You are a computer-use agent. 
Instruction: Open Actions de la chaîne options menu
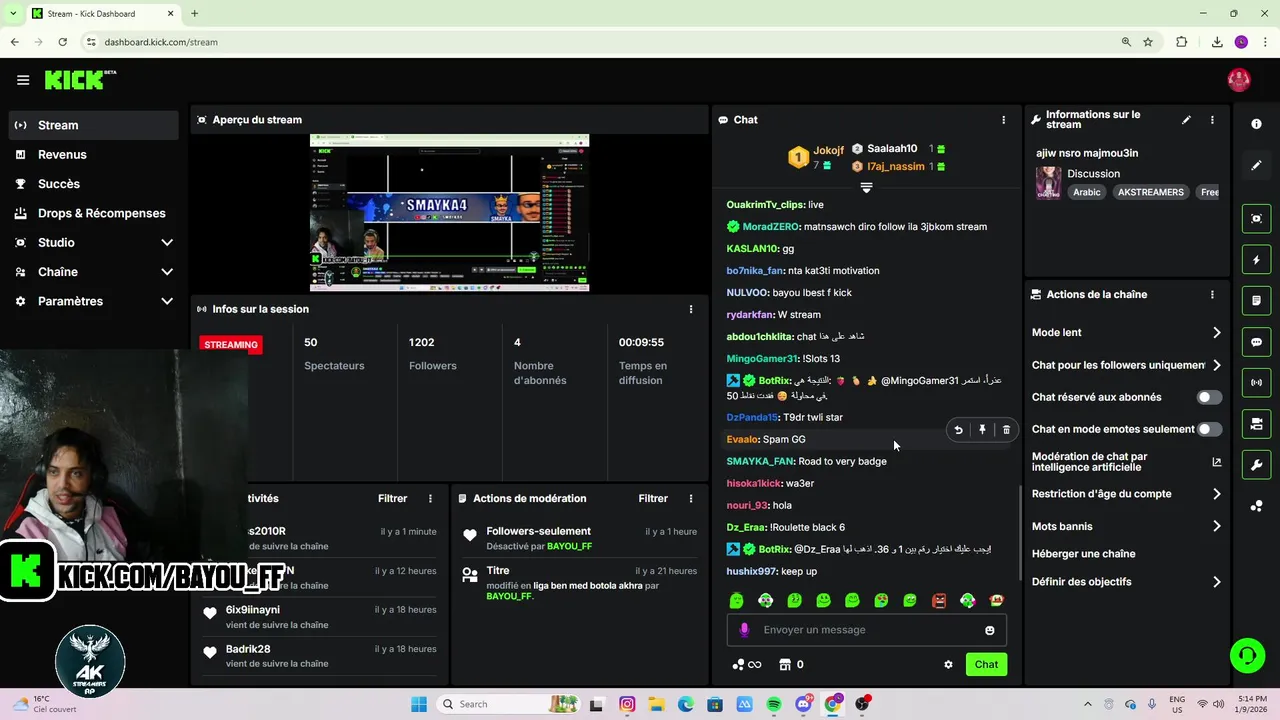1212,295
